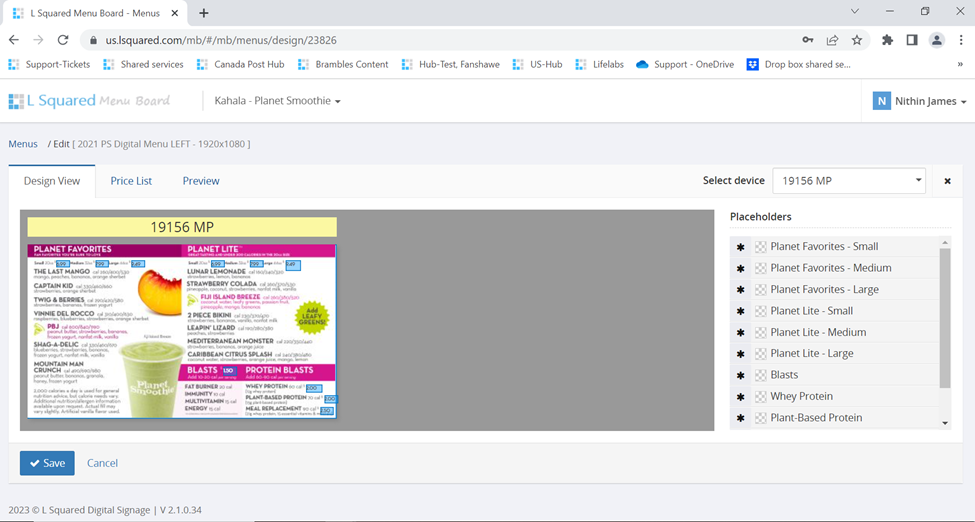
Task: Open Chrome's three-dot menu
Action: pyautogui.click(x=961, y=40)
